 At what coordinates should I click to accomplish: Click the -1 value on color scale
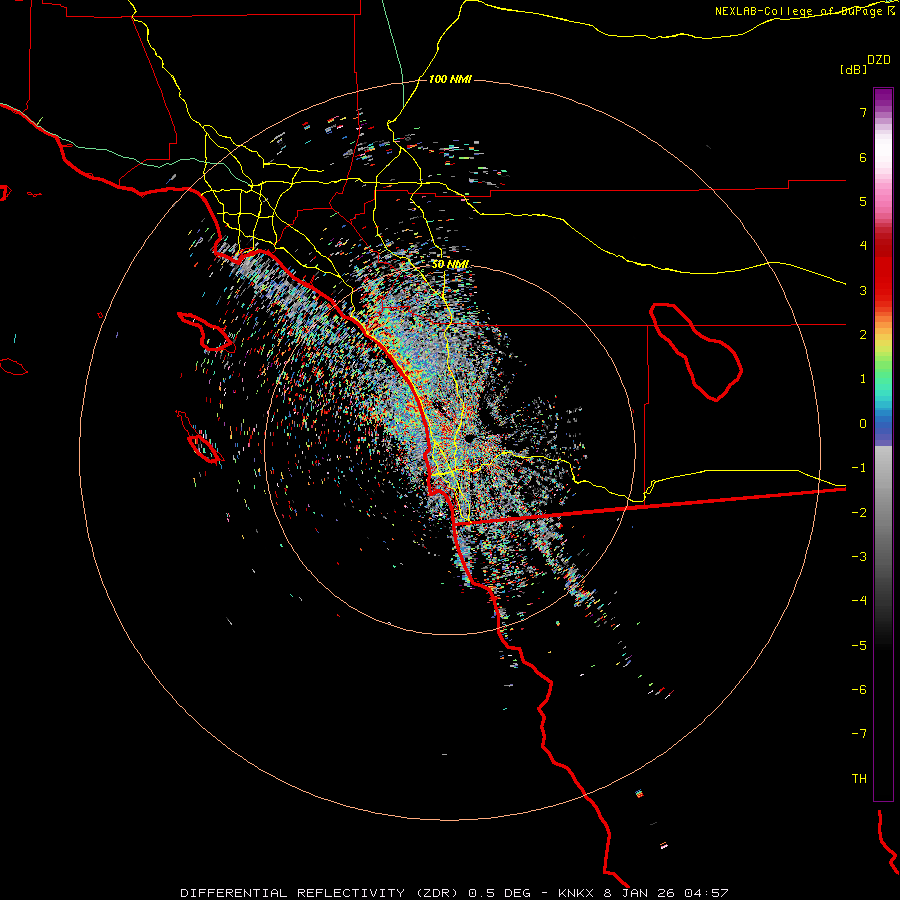coord(859,468)
